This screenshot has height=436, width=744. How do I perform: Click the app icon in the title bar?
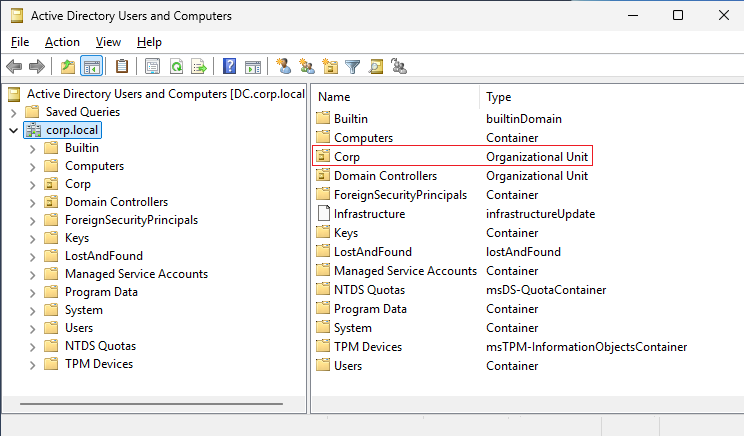pyautogui.click(x=17, y=16)
